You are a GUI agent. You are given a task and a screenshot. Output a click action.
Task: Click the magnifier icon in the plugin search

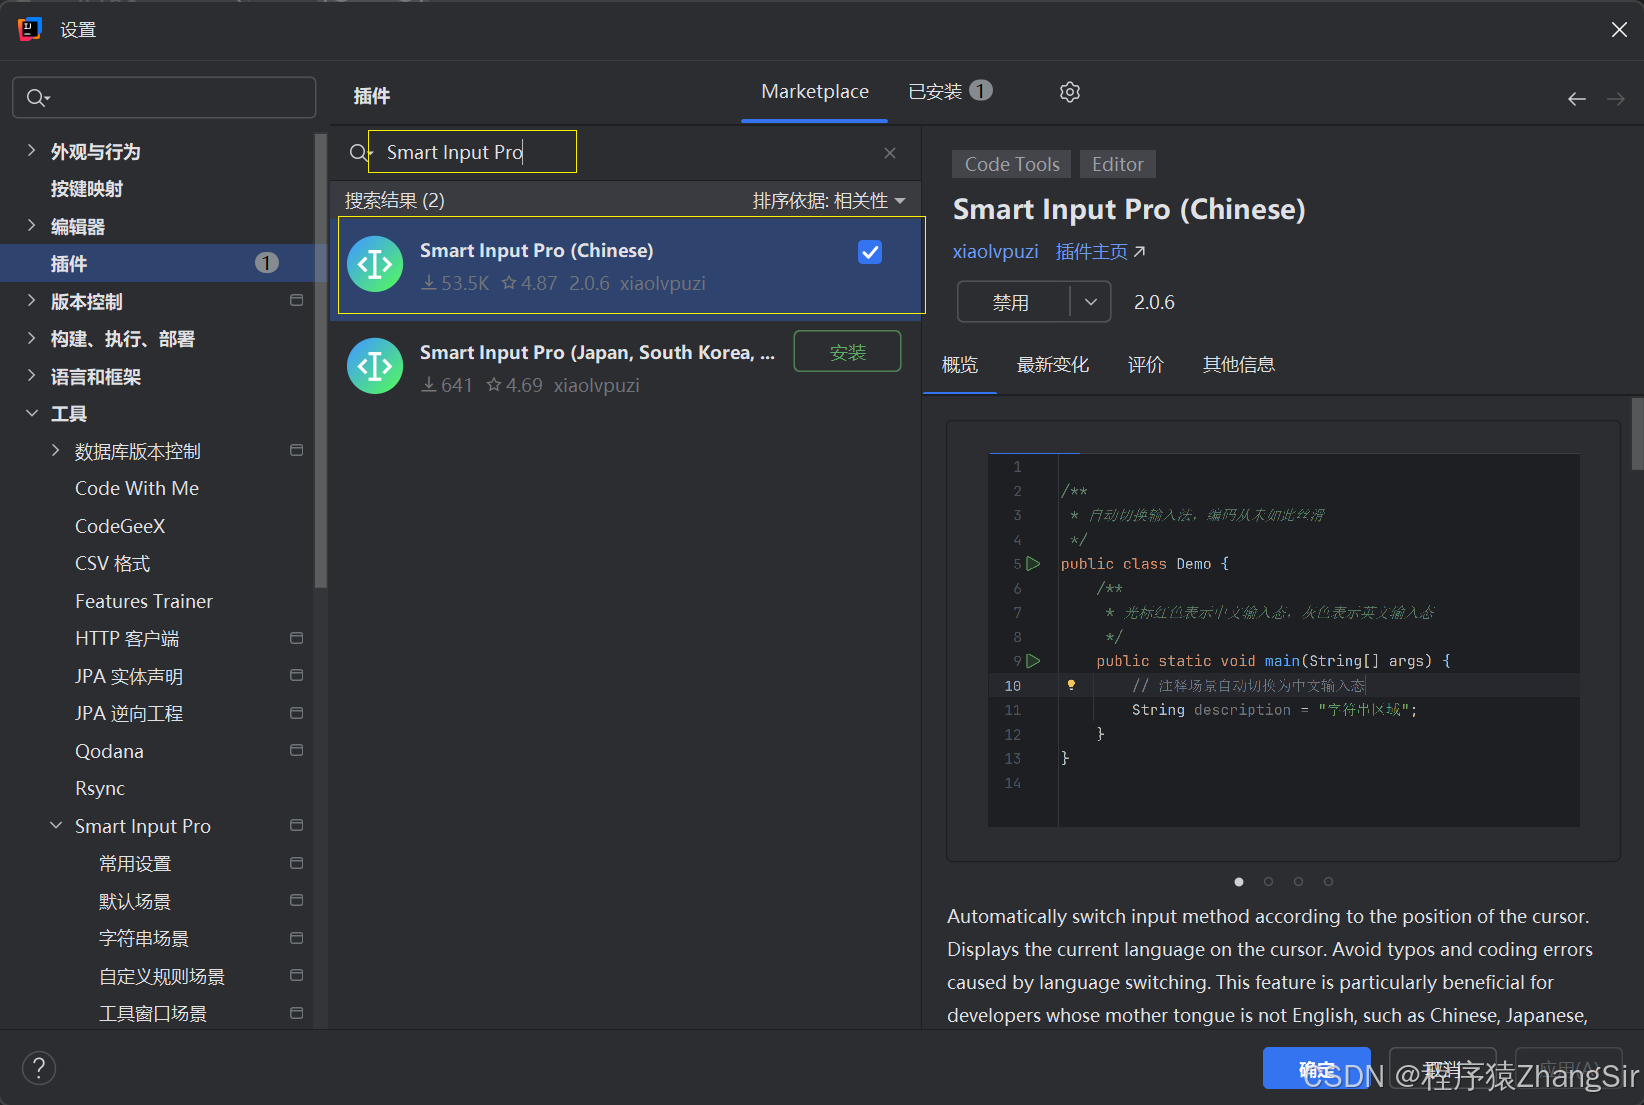point(359,152)
